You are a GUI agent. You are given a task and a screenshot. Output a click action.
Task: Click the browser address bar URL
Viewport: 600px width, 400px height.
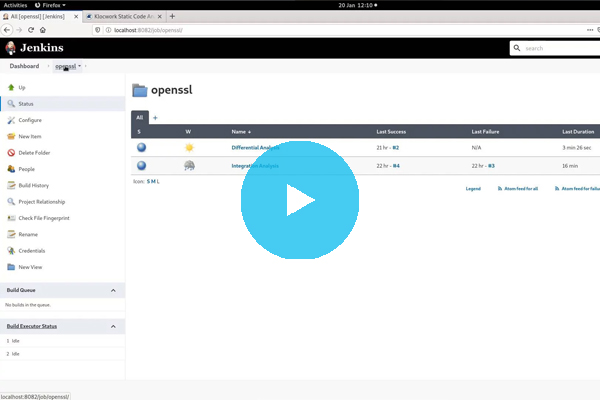click(x=148, y=30)
